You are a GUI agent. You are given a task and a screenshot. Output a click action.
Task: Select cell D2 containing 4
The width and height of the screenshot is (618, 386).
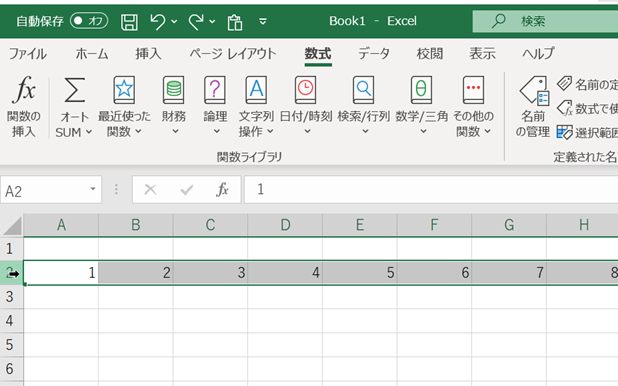click(285, 273)
